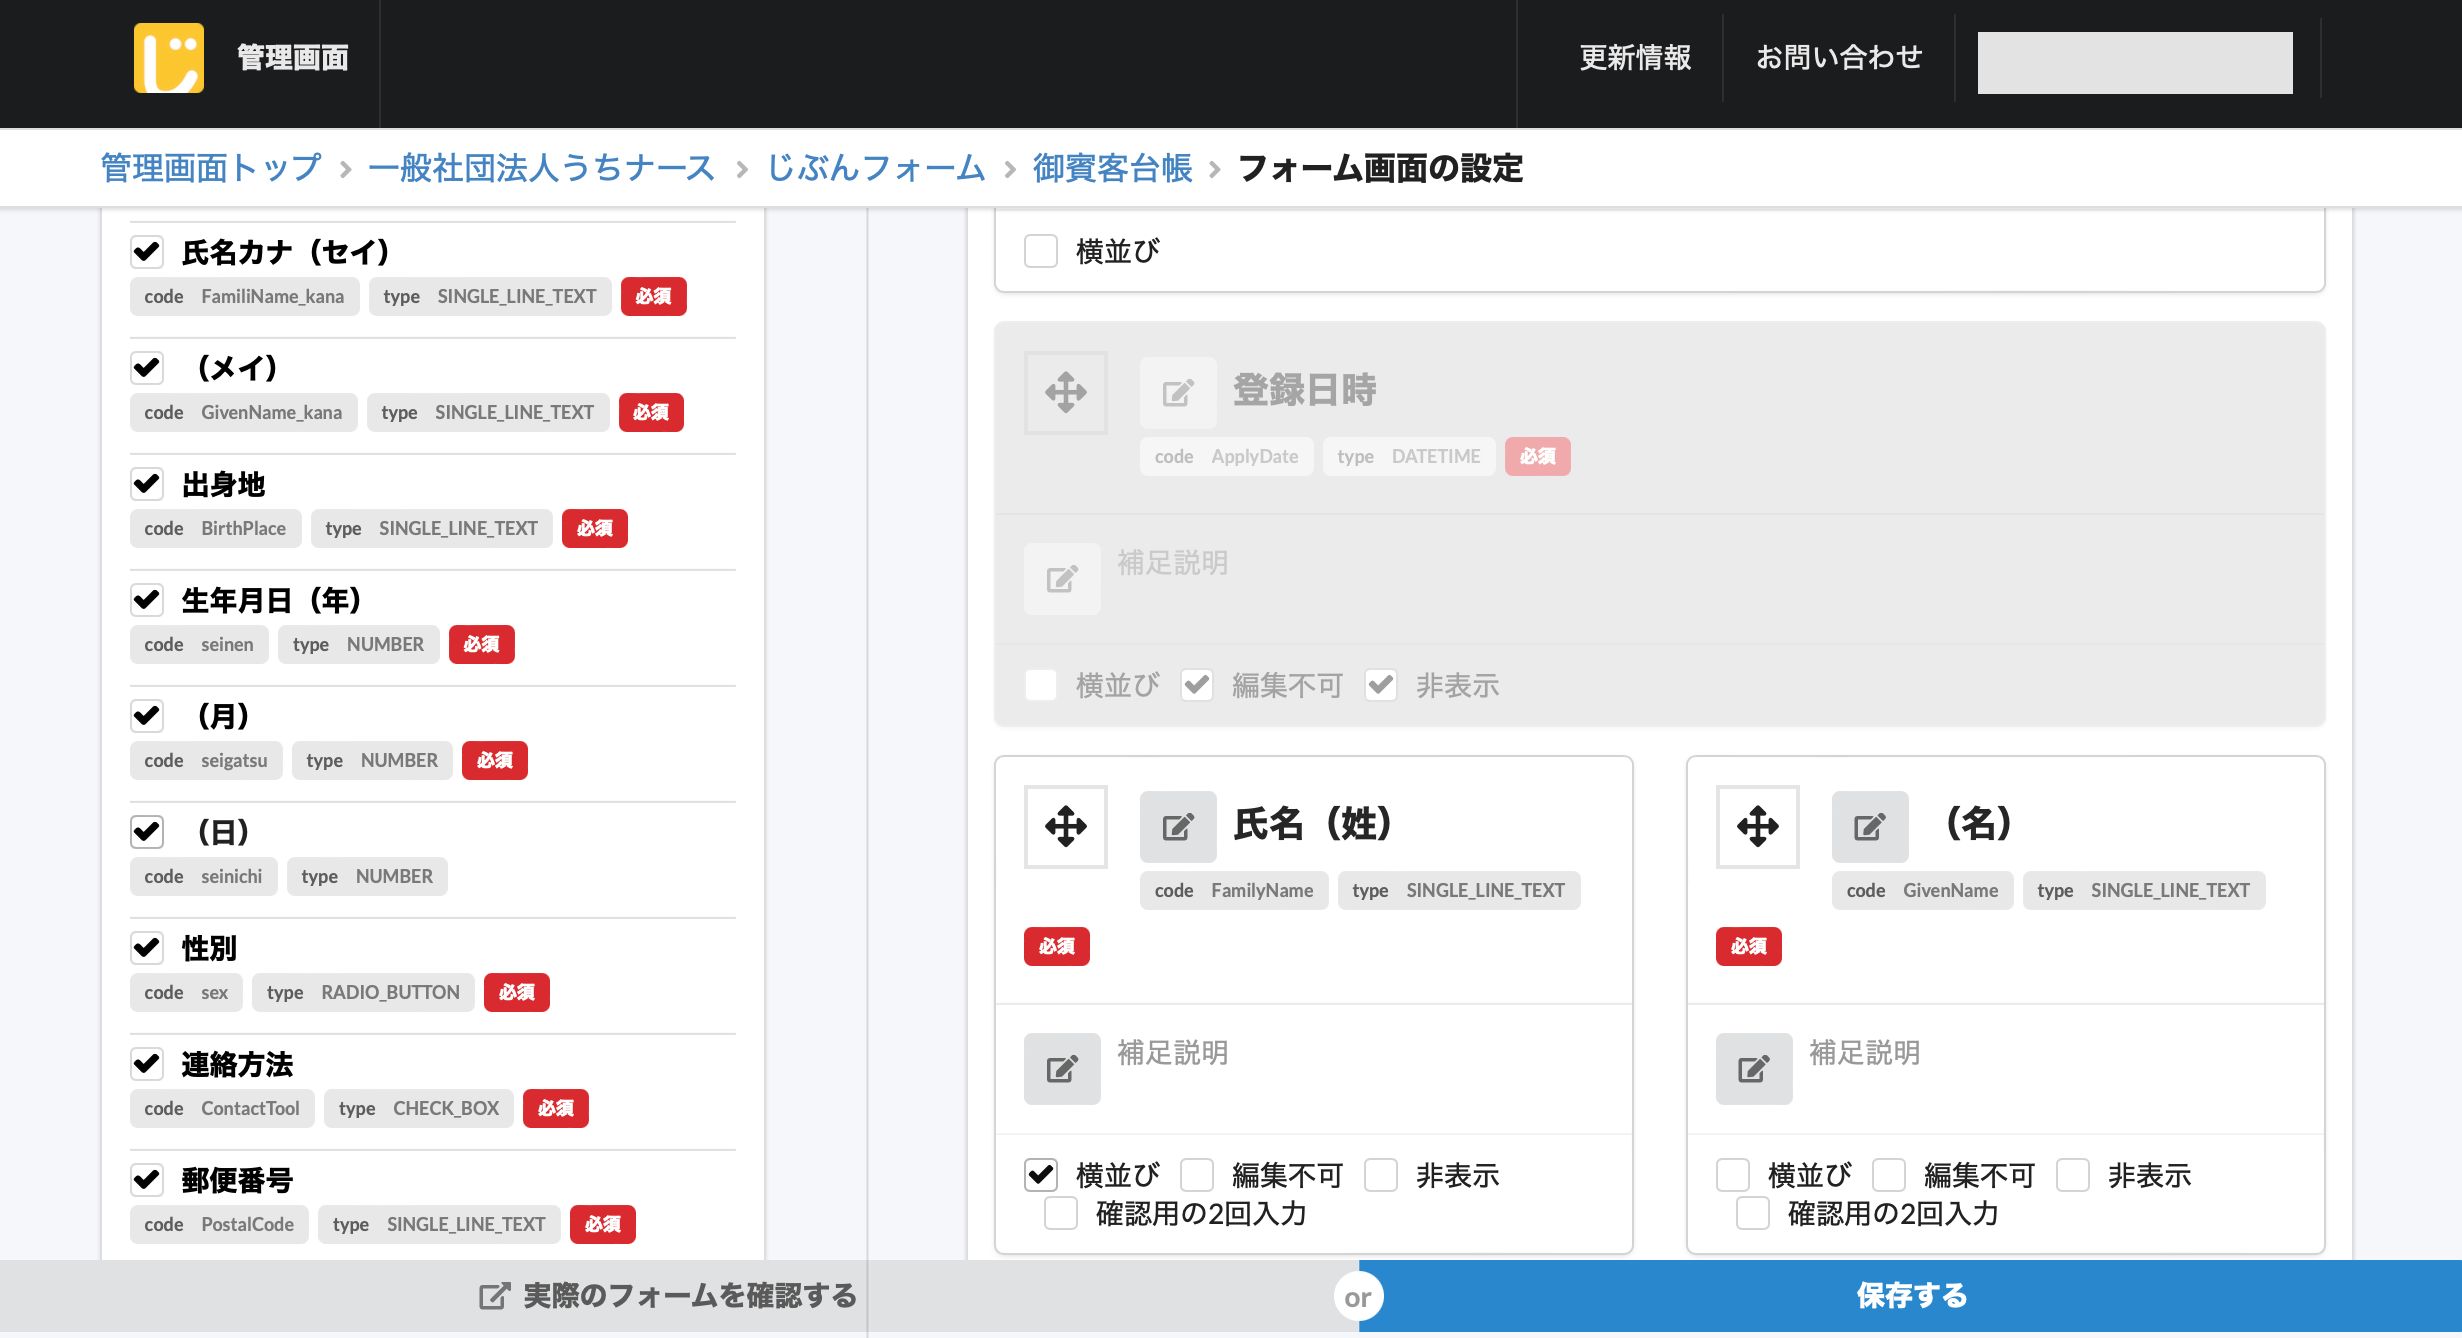Open the 御賓客台帳 breadcrumb link
Screen dimensions: 2462x1338
pos(1112,168)
